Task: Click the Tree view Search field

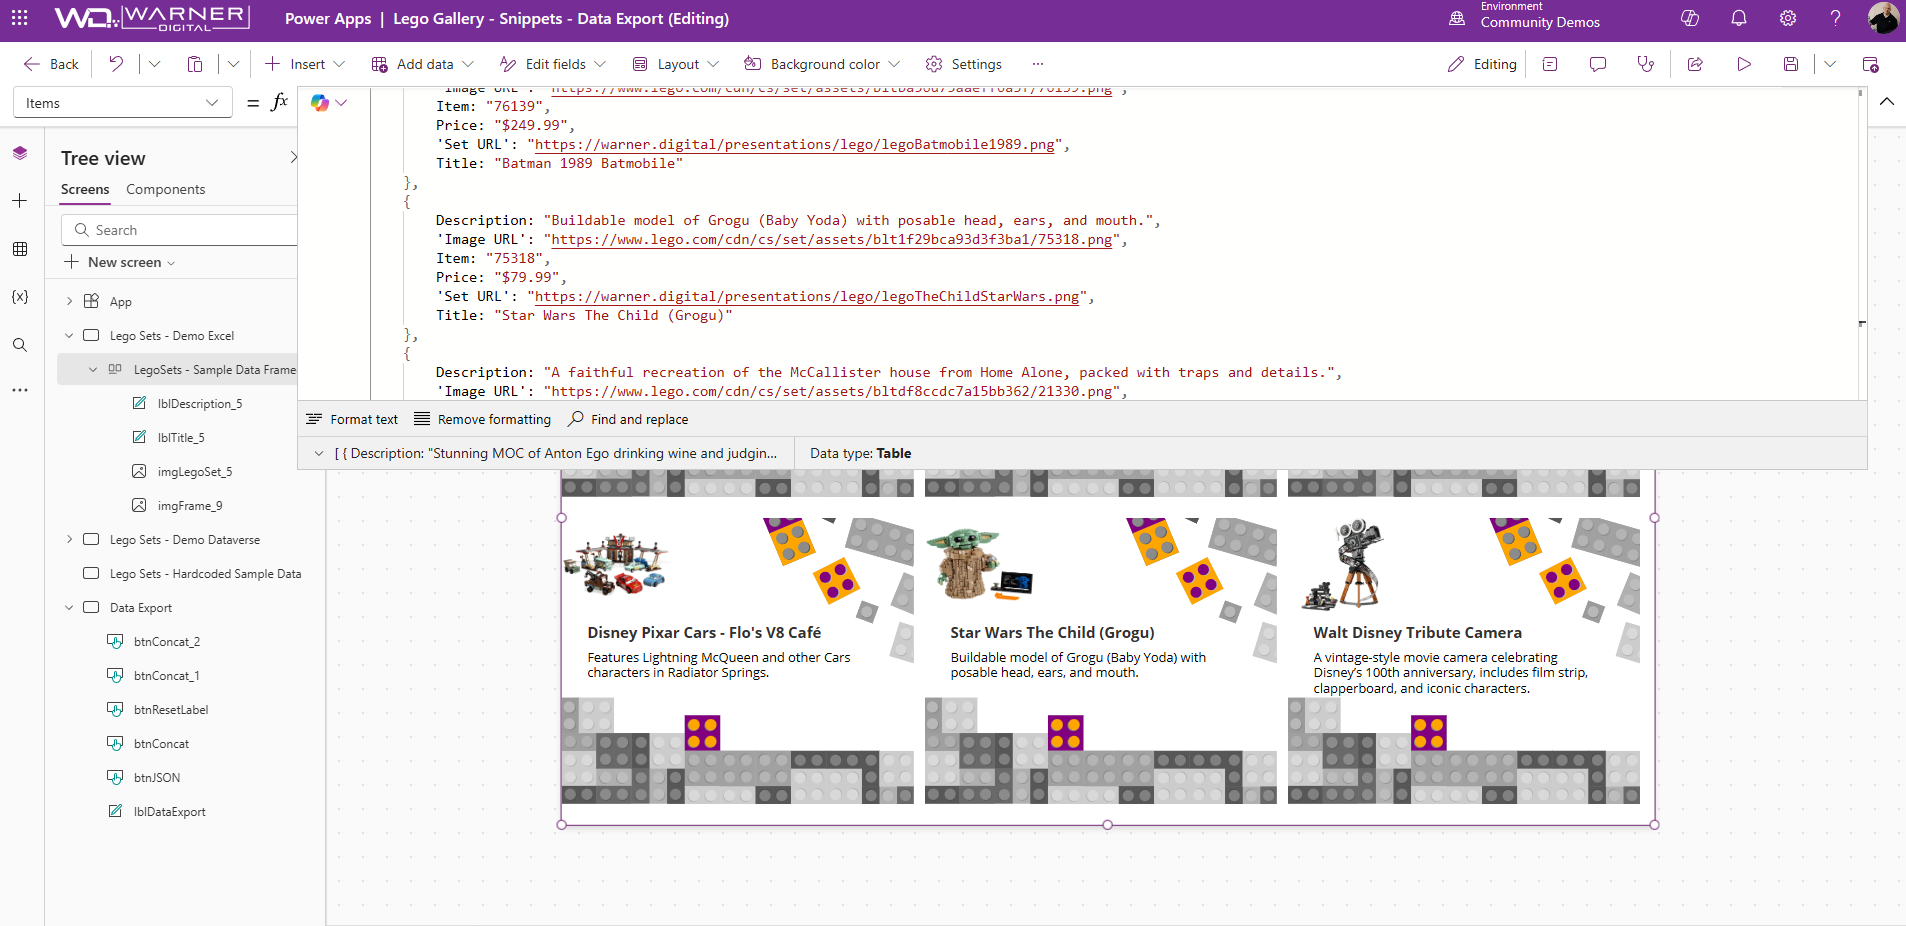Action: [x=180, y=230]
